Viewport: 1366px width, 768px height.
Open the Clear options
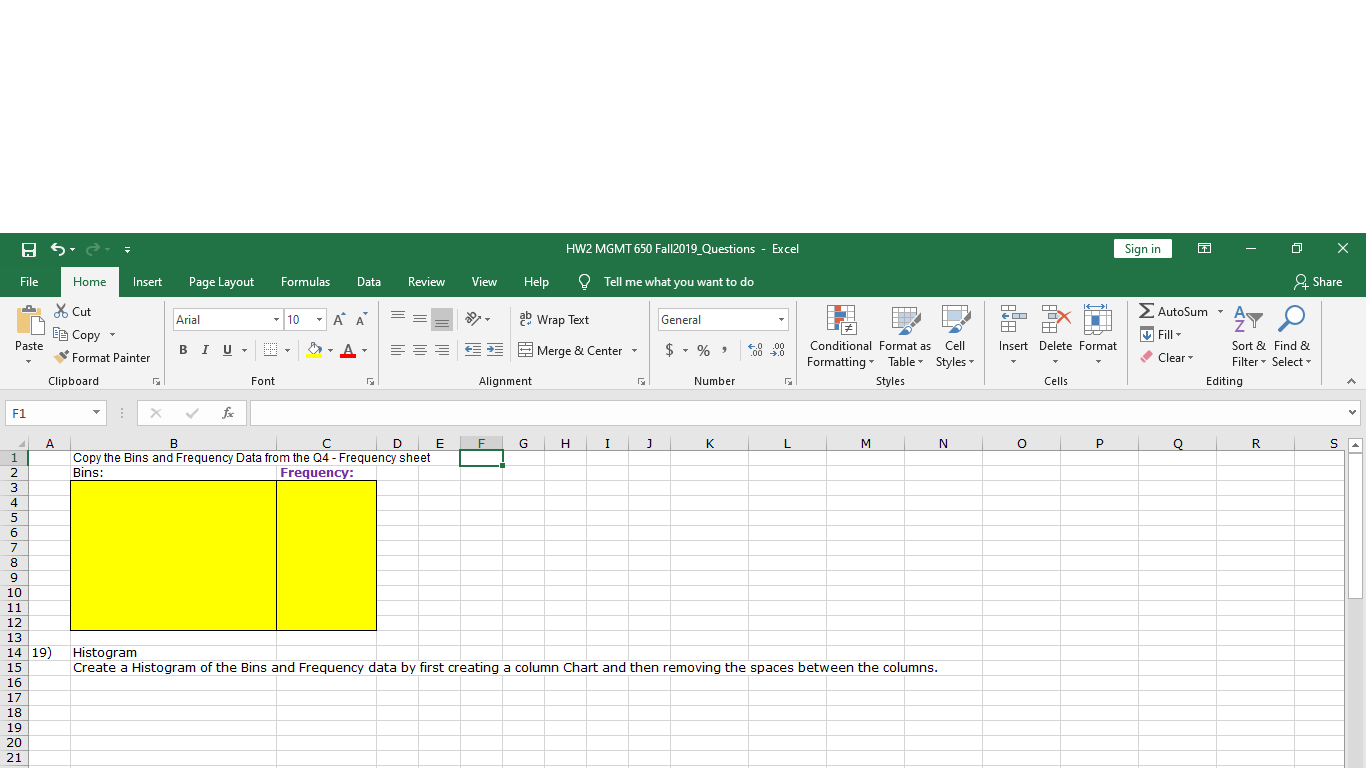pyautogui.click(x=1166, y=358)
